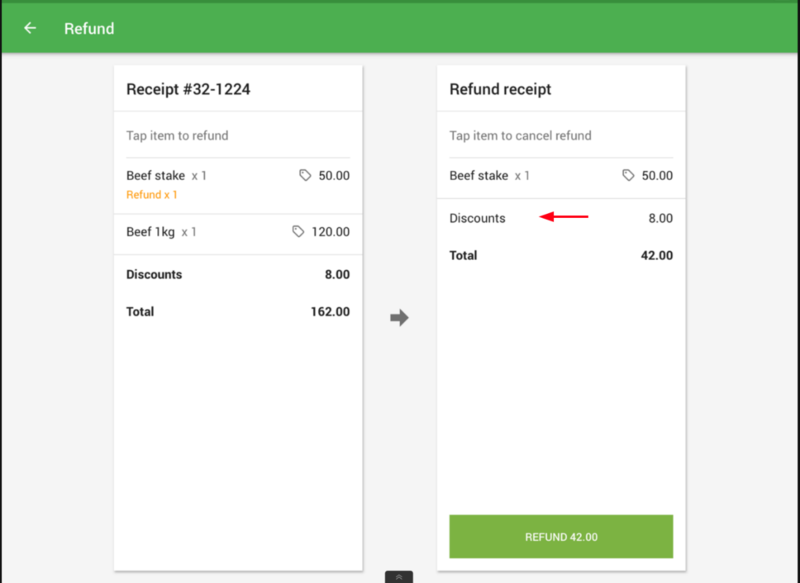Click the red arrow pointing at Discounts

(564, 216)
